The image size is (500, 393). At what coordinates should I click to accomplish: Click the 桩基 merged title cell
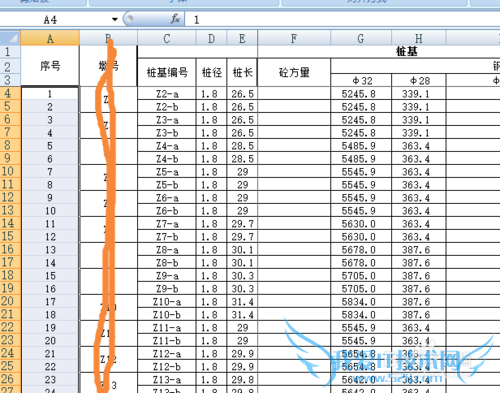[407, 52]
